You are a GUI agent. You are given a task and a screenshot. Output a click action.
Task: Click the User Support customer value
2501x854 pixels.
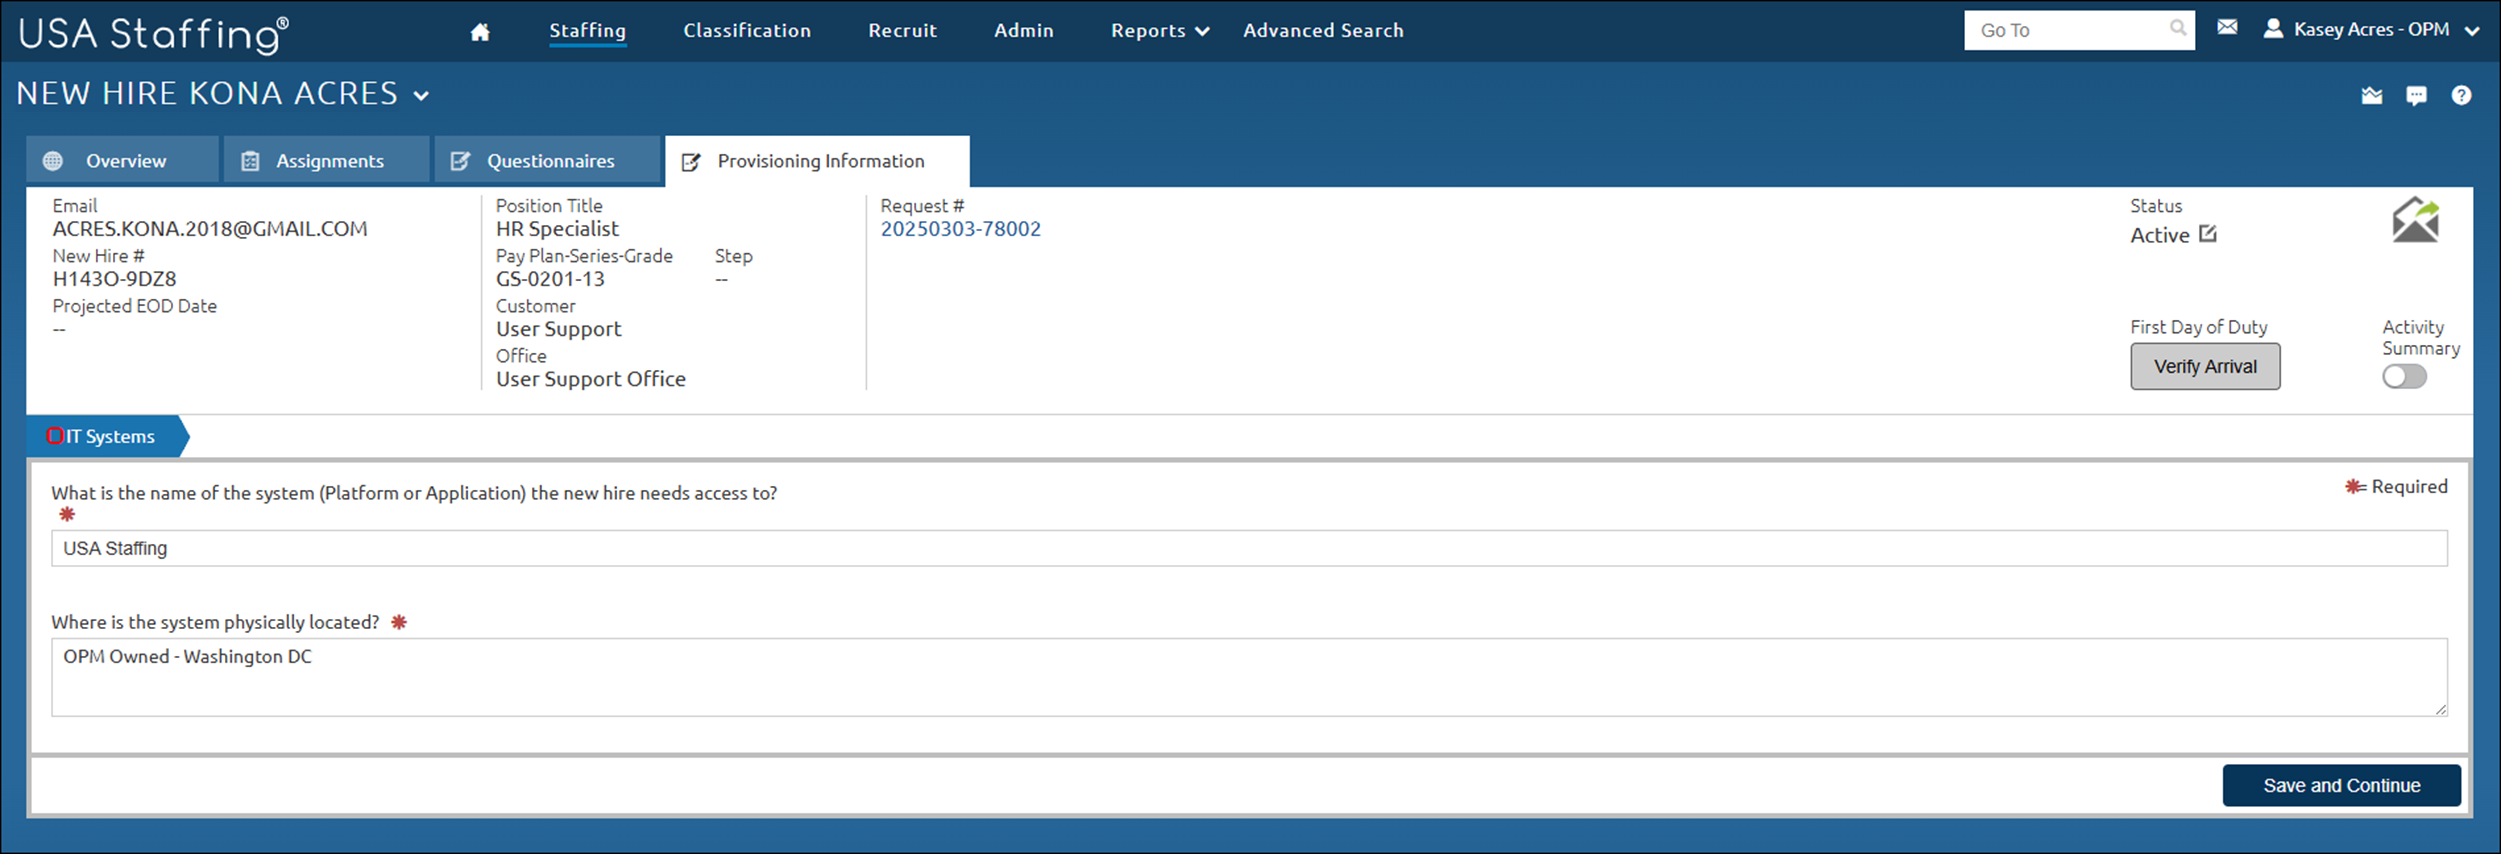tap(558, 329)
